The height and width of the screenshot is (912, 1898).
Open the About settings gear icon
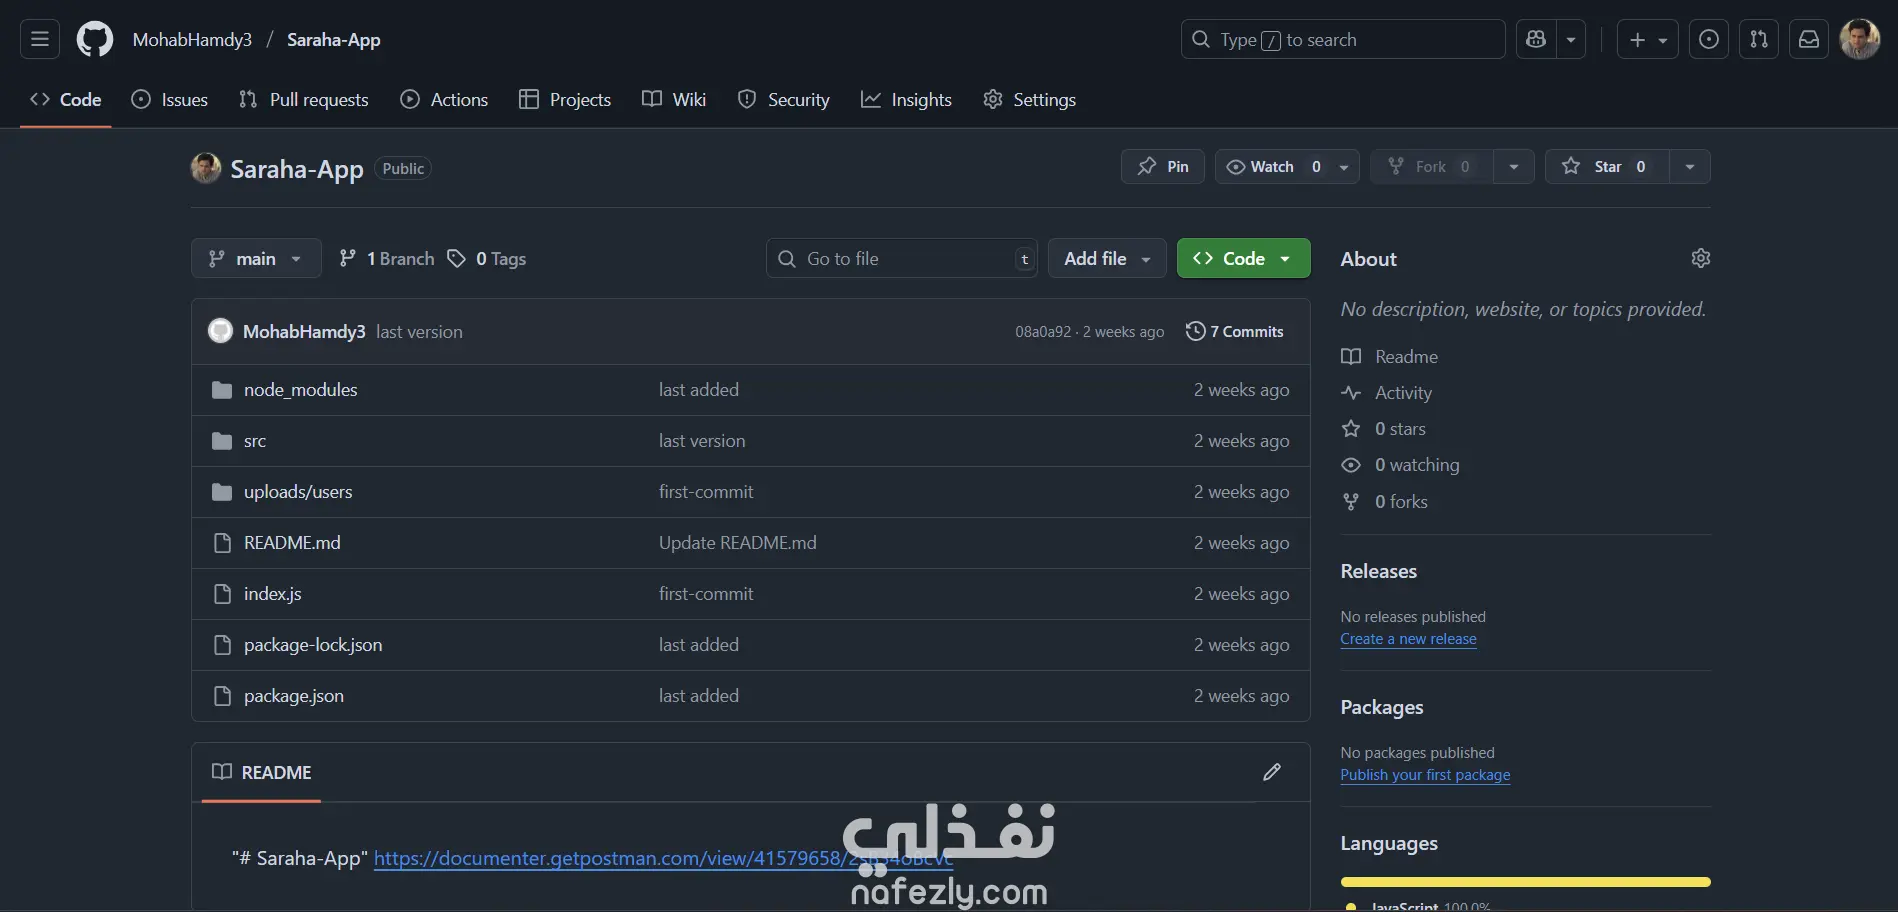tap(1700, 258)
